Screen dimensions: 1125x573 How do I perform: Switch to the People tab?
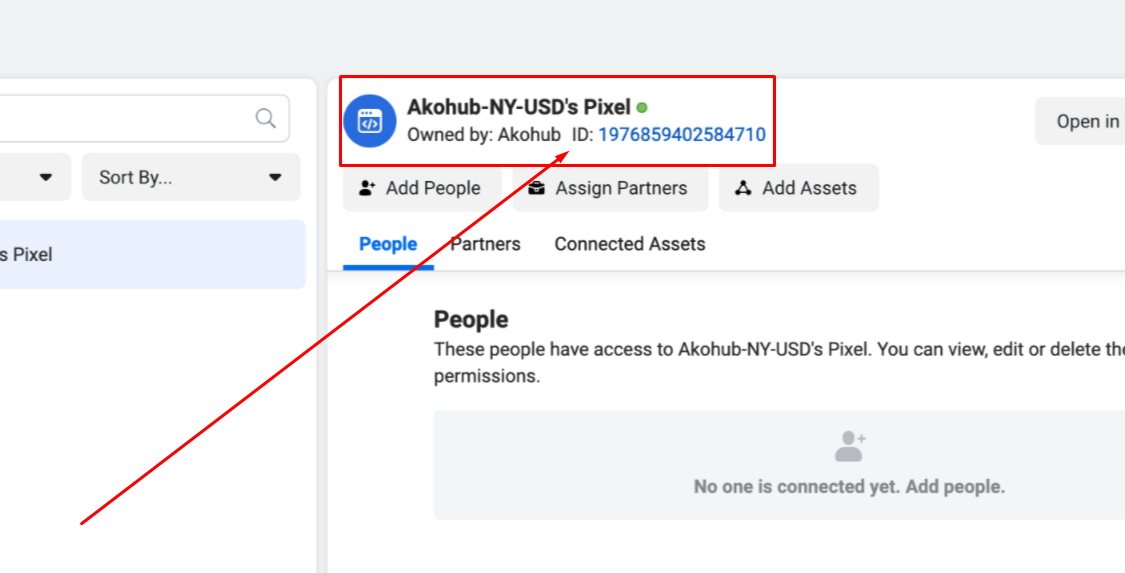pos(388,244)
